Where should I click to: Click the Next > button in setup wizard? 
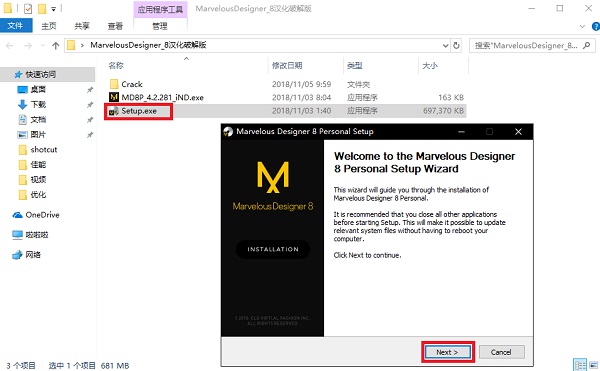point(448,352)
